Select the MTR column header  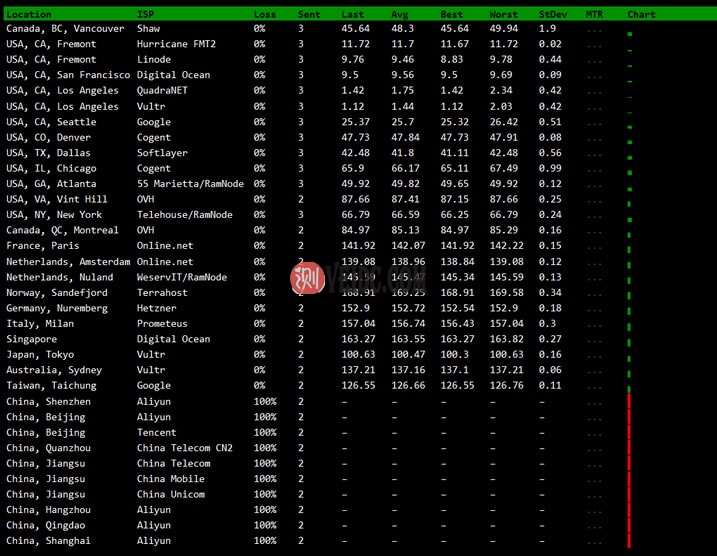[x=594, y=14]
